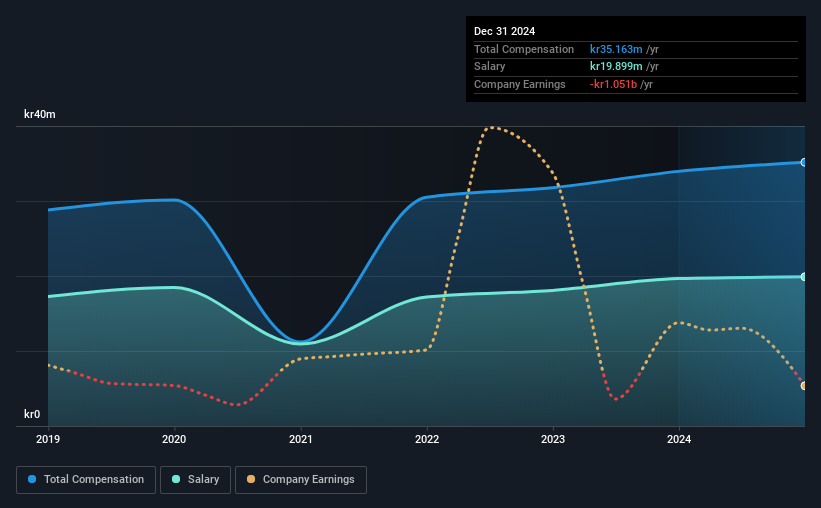Click the 2024 x-axis label
This screenshot has height=508, width=821.
point(679,439)
